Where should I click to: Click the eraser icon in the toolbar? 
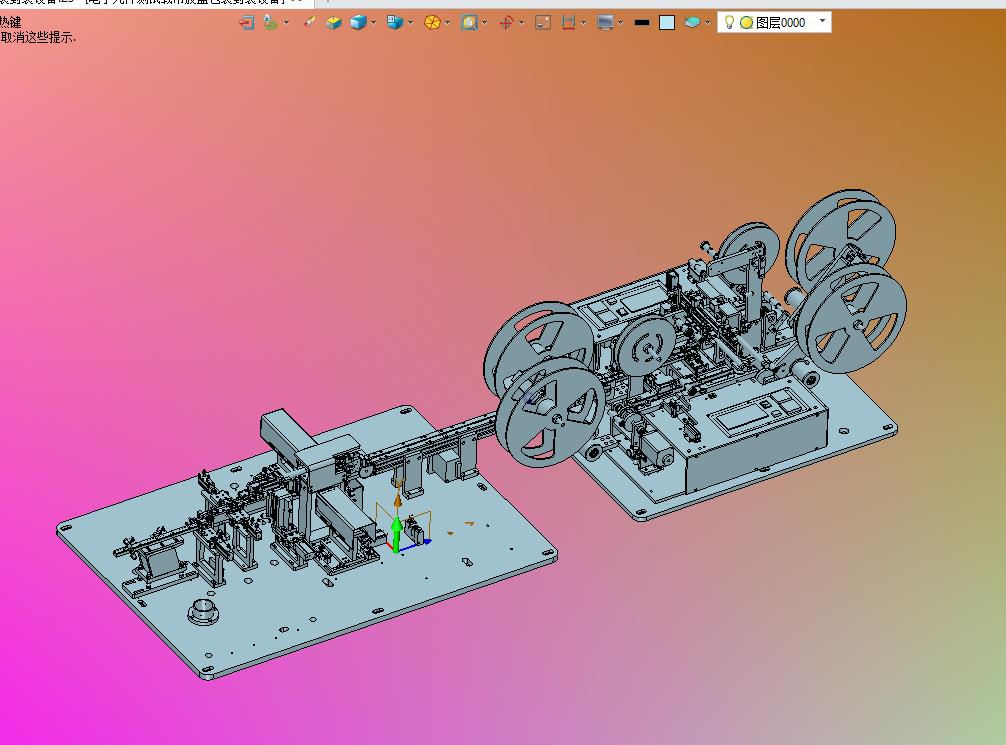tap(309, 22)
